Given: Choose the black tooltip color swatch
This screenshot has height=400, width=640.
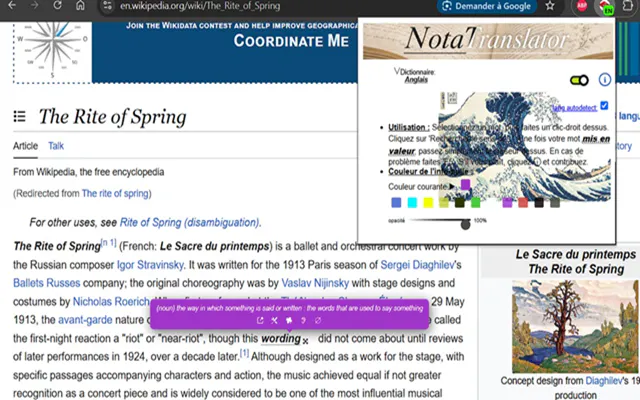Looking at the screenshot, I should click(539, 202).
